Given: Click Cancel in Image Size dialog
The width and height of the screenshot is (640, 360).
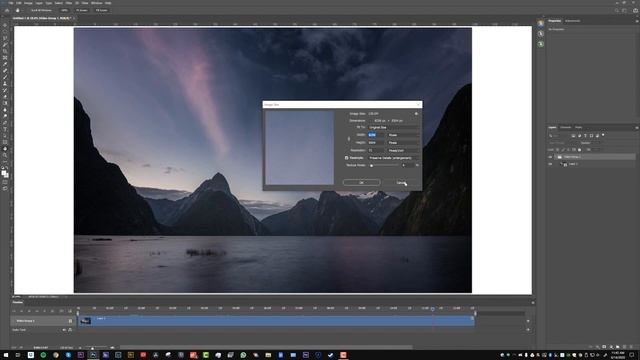Looking at the screenshot, I should (x=401, y=182).
